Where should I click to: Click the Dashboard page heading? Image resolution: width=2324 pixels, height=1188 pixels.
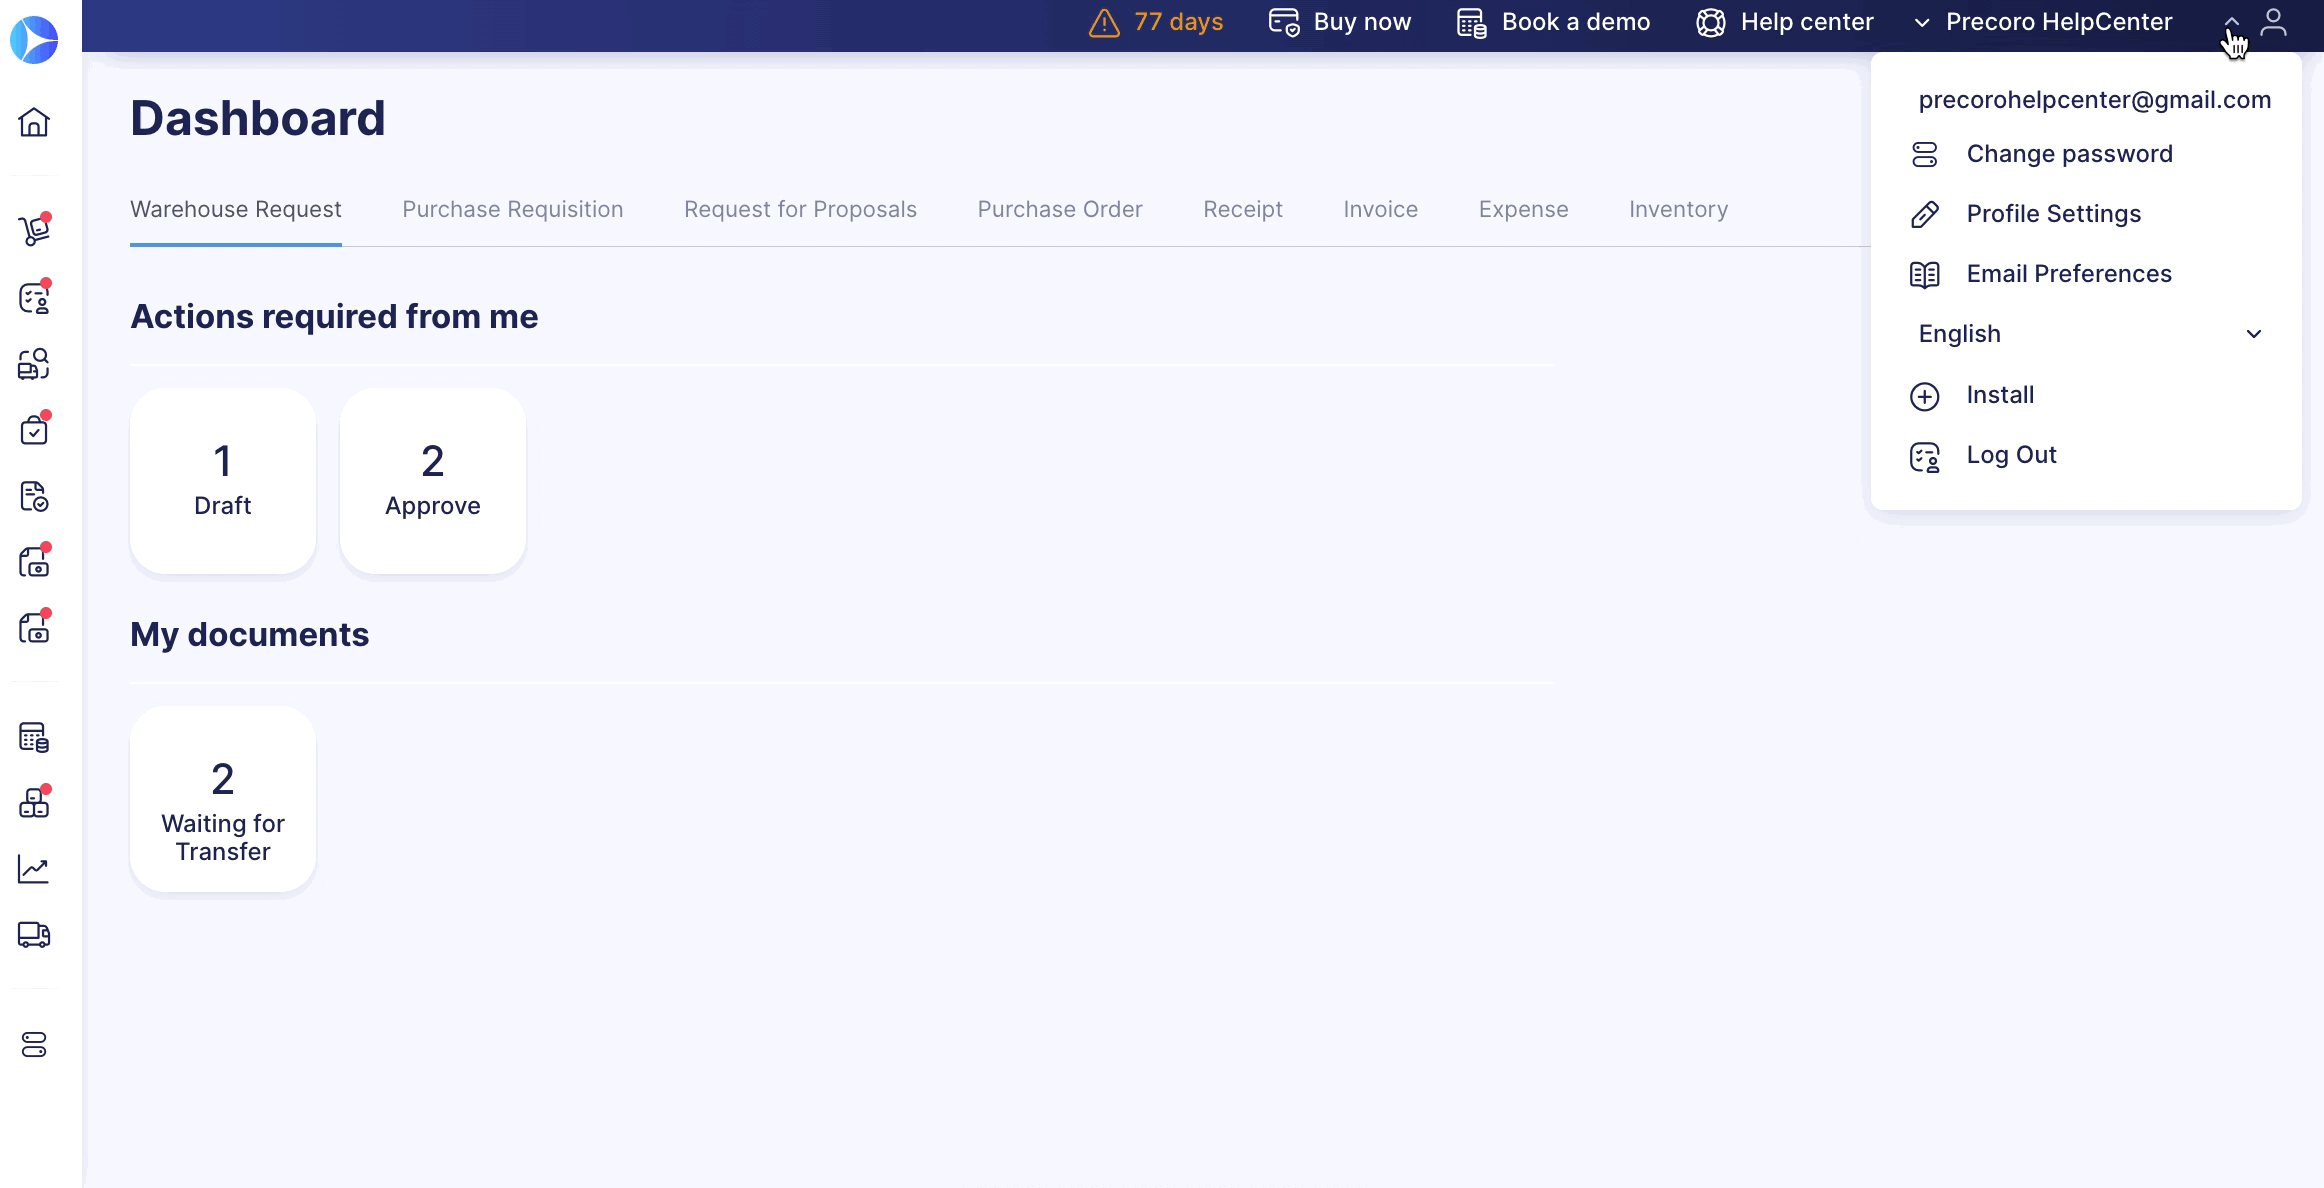pos(258,118)
